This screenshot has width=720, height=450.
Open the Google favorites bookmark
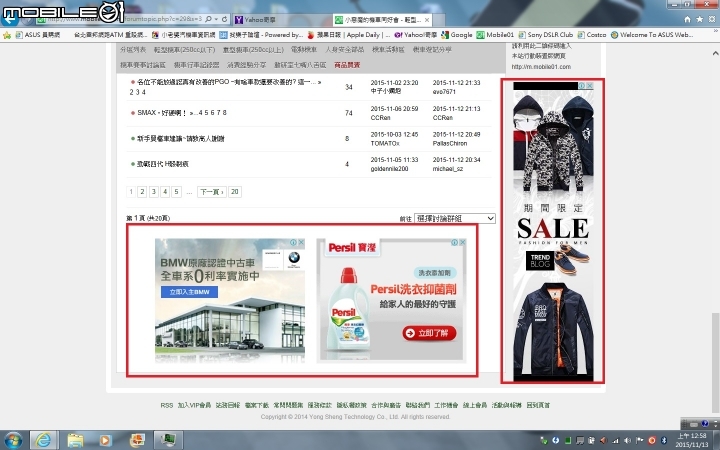pos(457,35)
